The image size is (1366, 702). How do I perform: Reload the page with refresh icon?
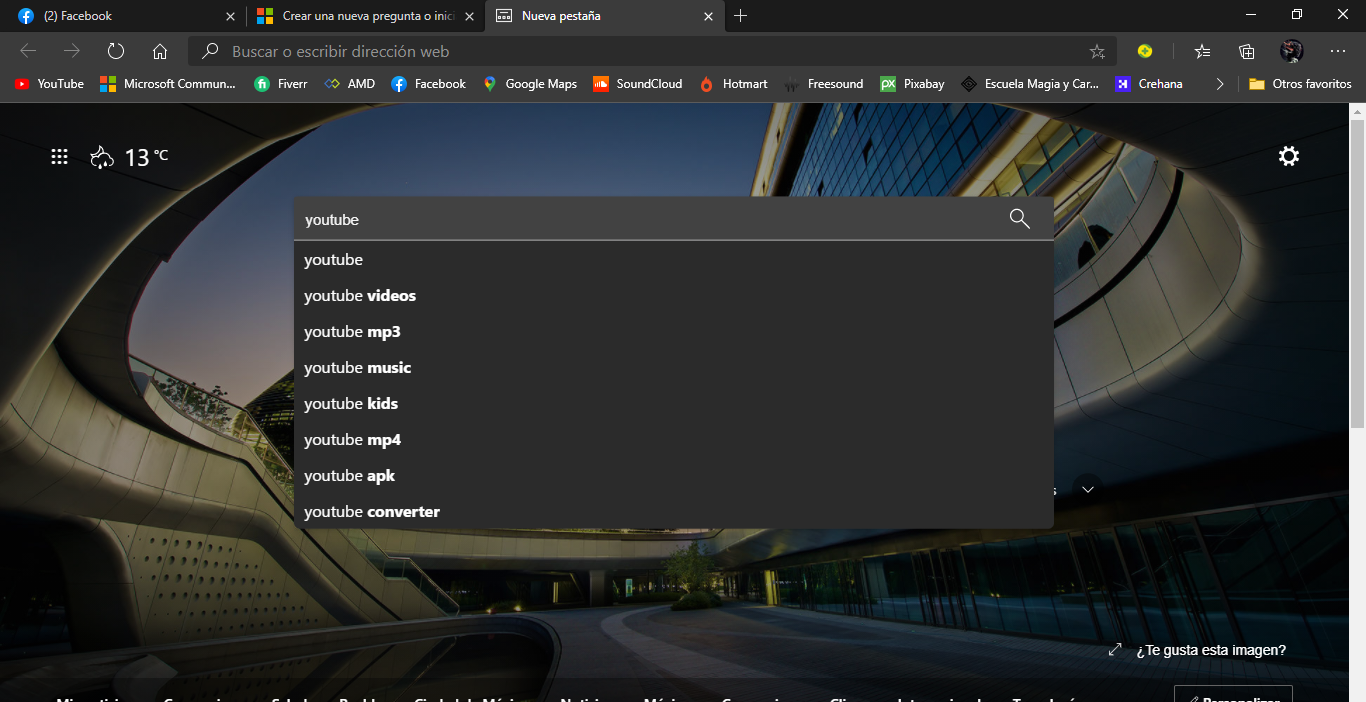pyautogui.click(x=116, y=51)
